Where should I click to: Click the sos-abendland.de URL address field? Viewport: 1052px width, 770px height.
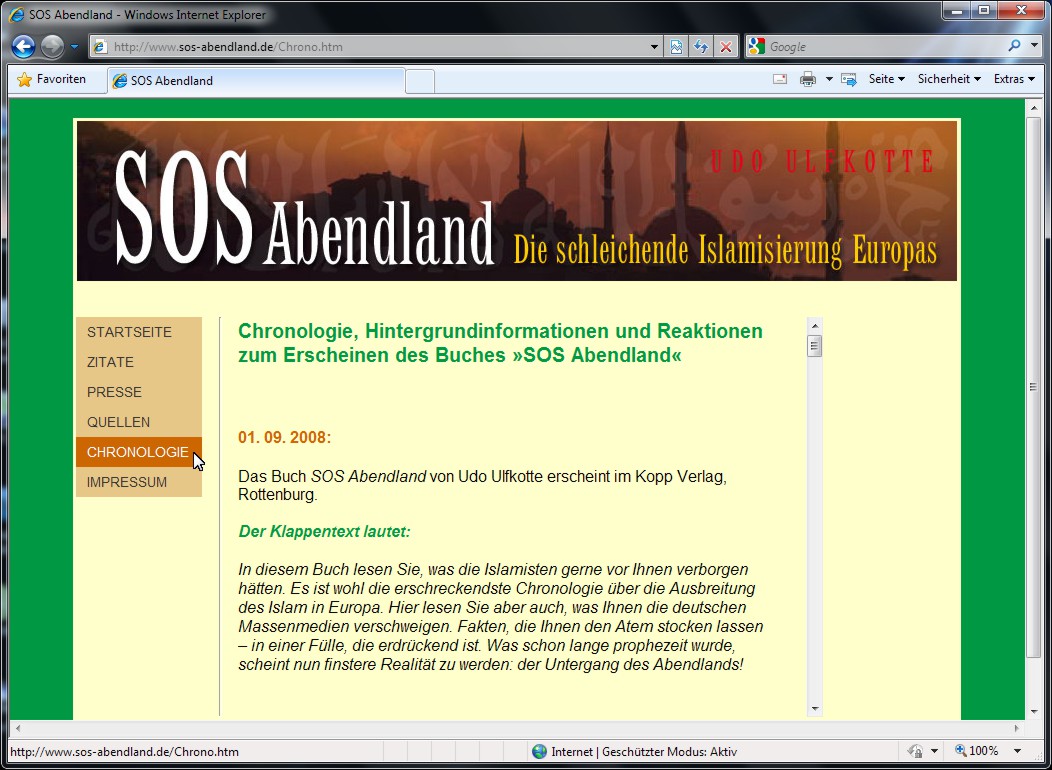point(377,47)
